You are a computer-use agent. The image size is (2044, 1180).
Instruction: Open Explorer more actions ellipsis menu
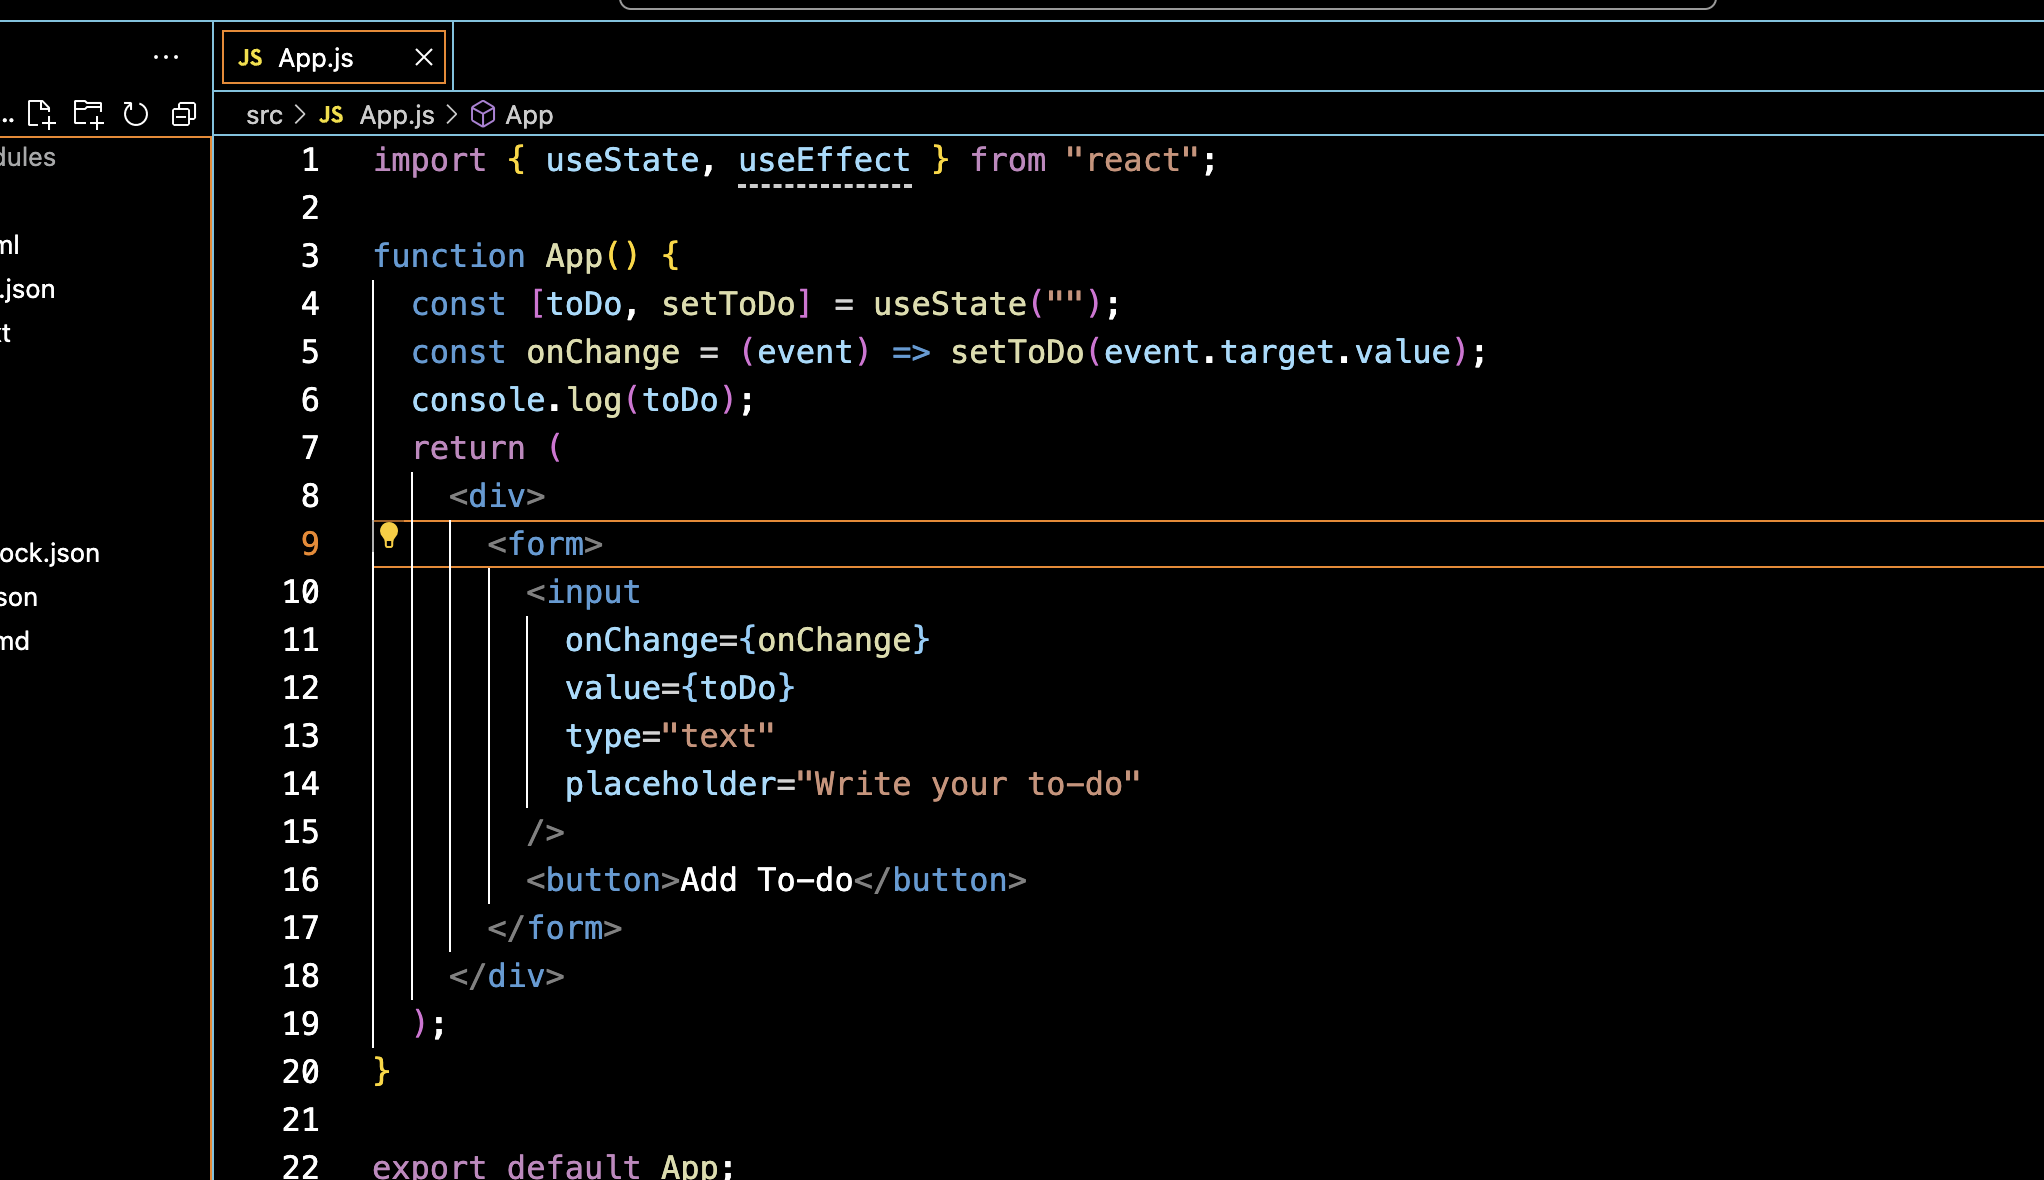pos(166,57)
